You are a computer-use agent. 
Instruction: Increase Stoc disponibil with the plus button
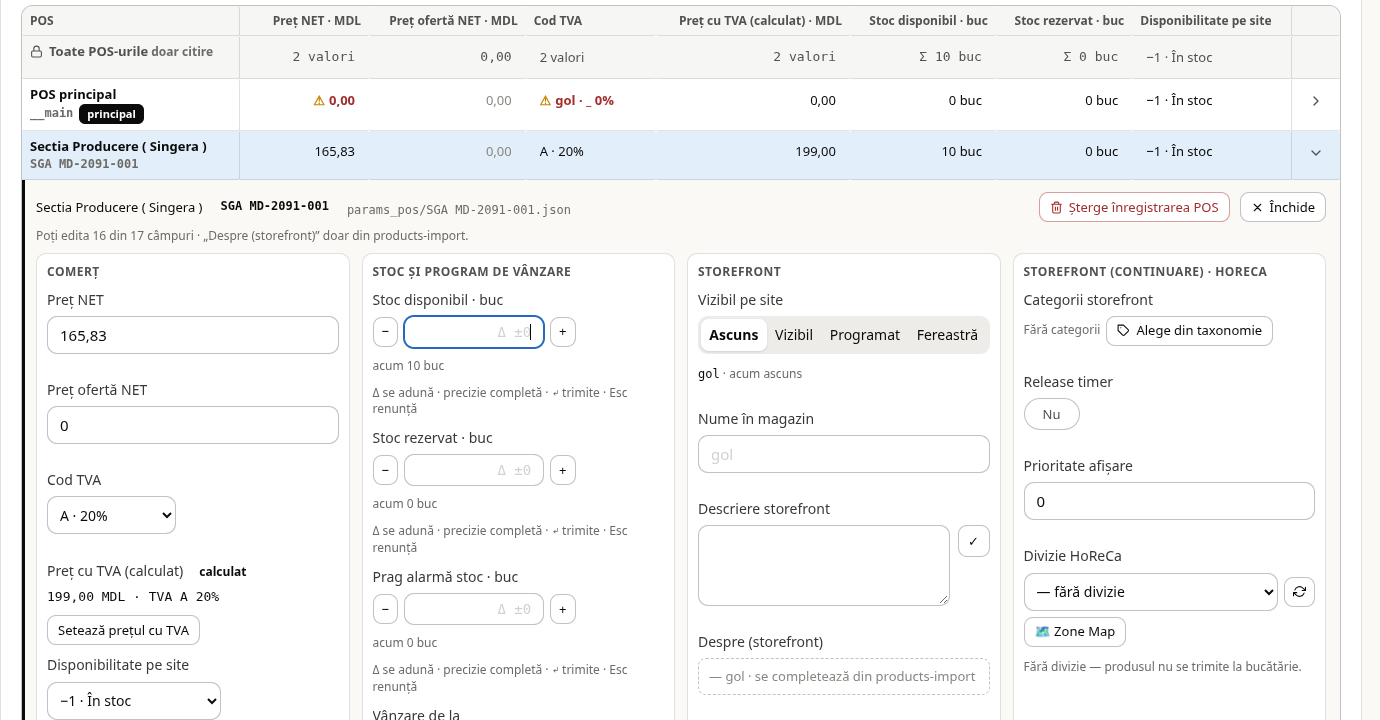563,332
